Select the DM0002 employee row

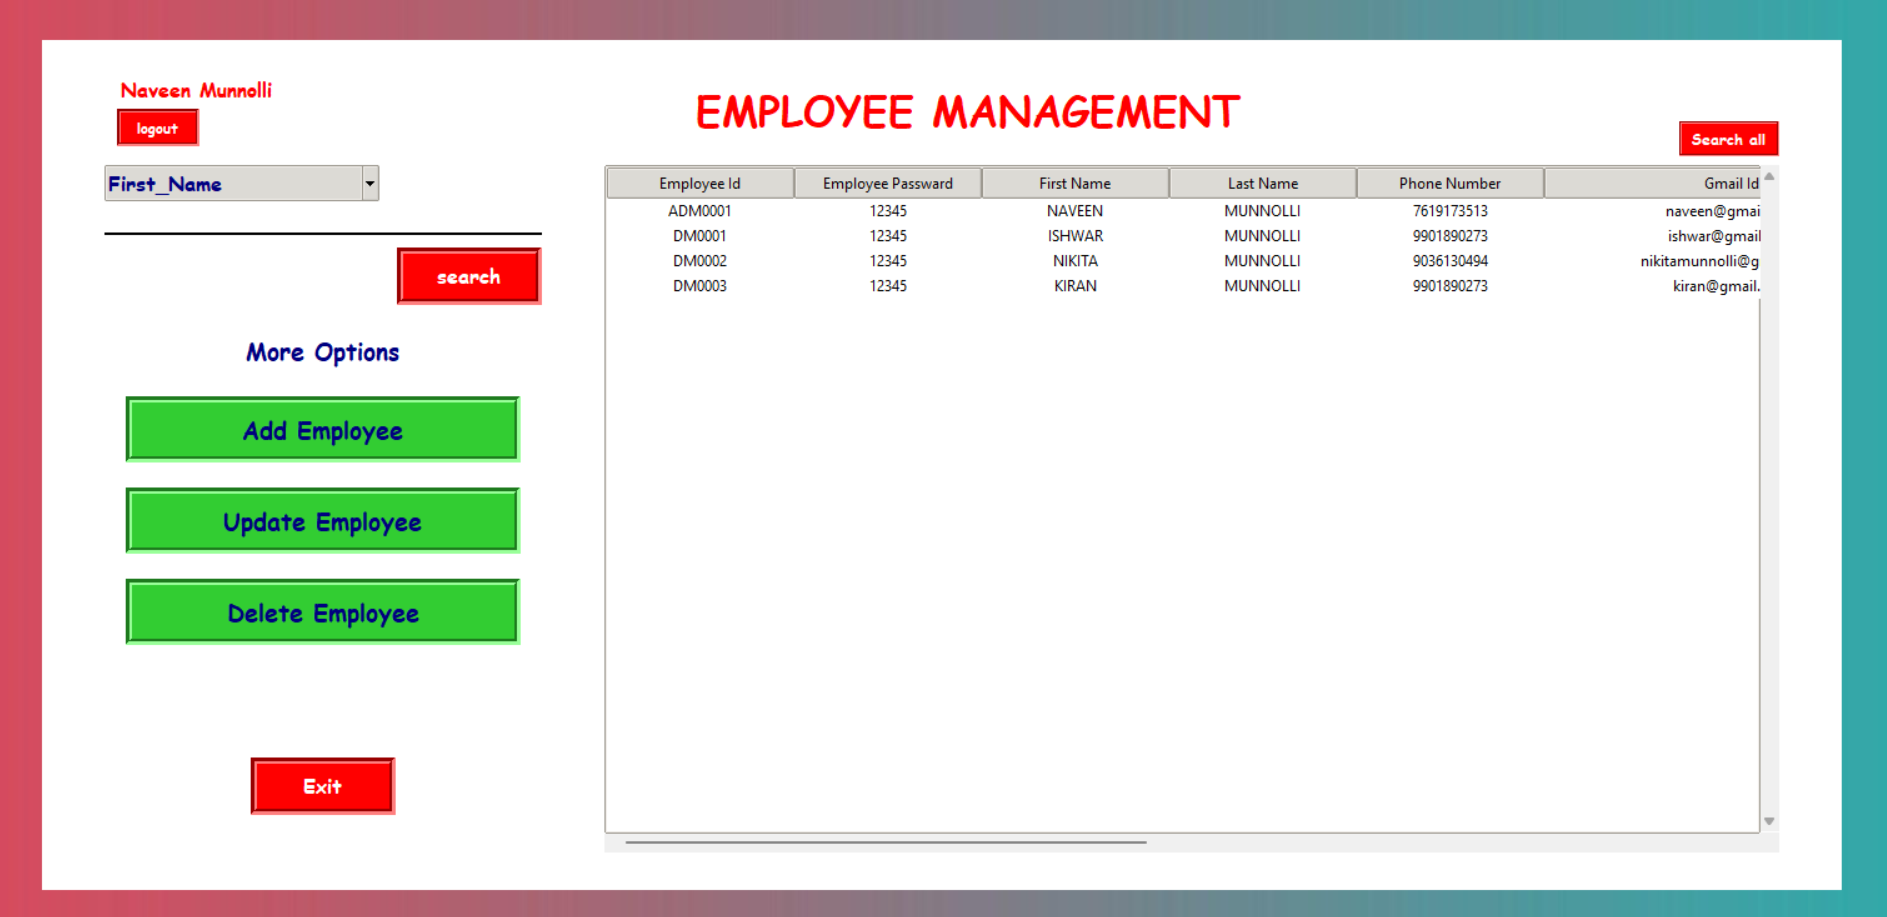(x=1183, y=261)
